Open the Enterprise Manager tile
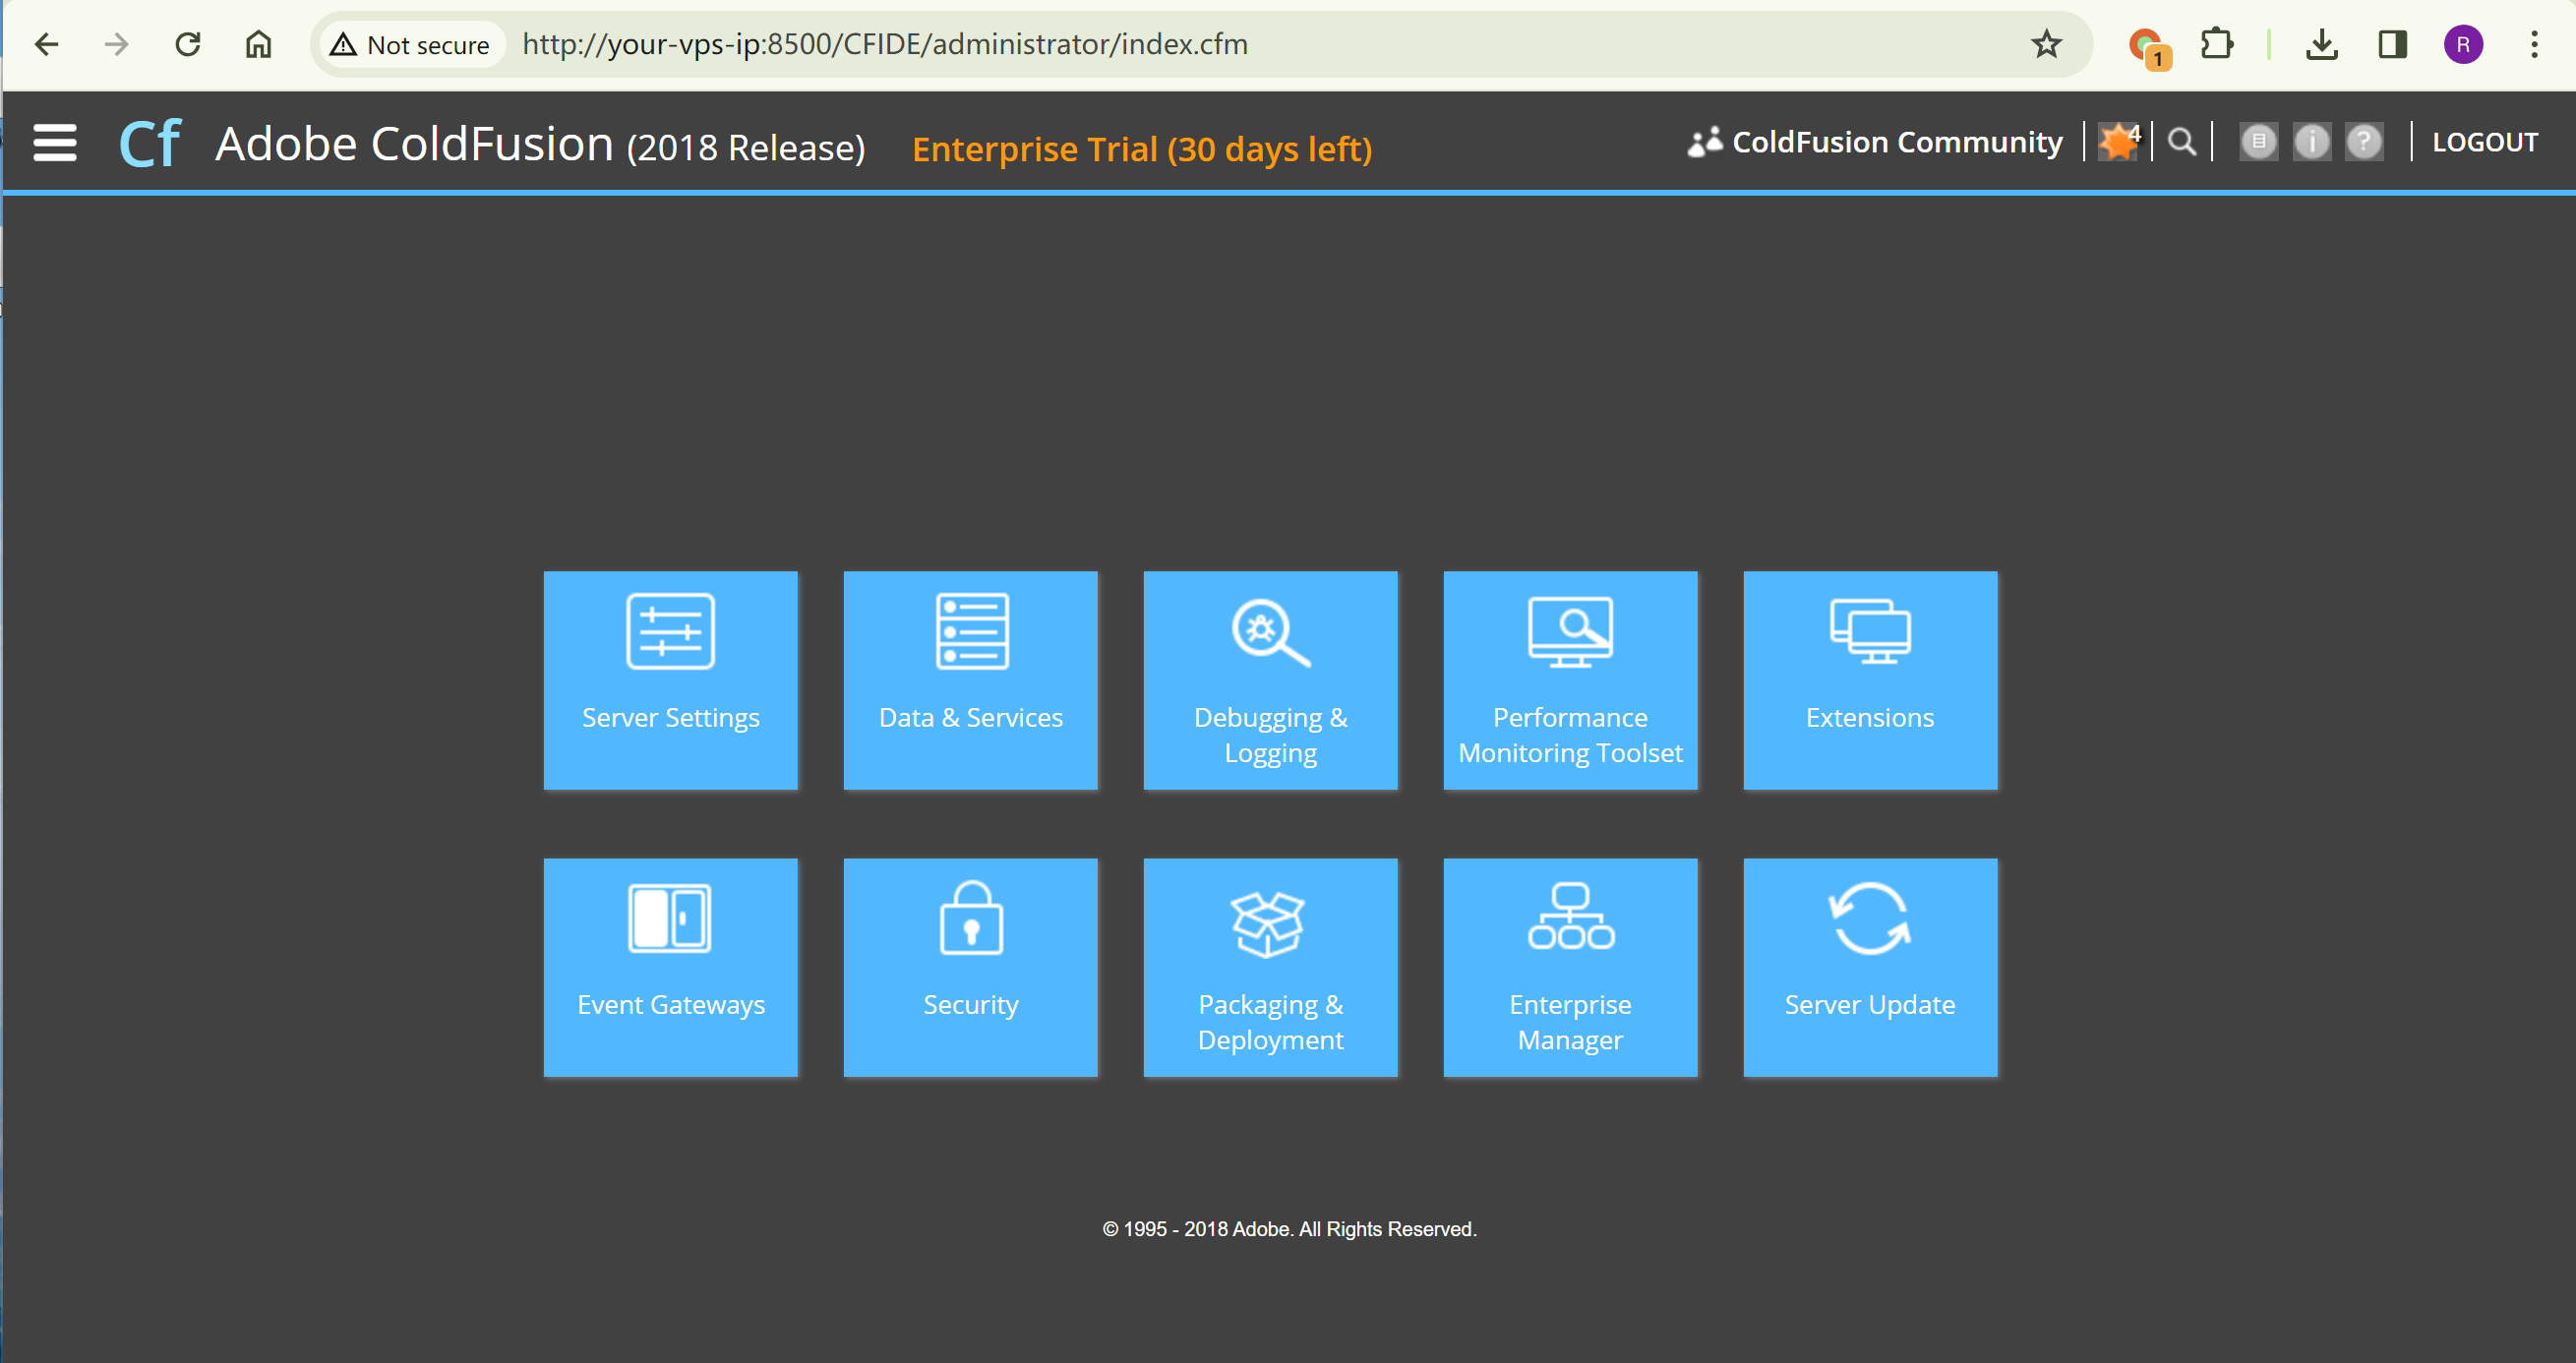This screenshot has width=2576, height=1363. point(1570,967)
